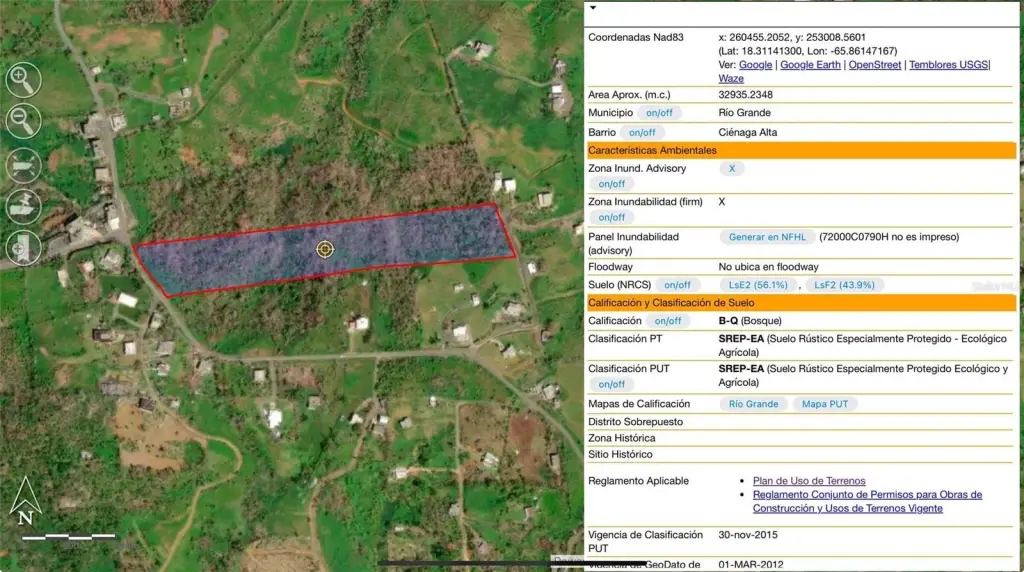Expand the Características Ambientales section header
Viewport: 1024px width, 572px height.
(x=801, y=150)
